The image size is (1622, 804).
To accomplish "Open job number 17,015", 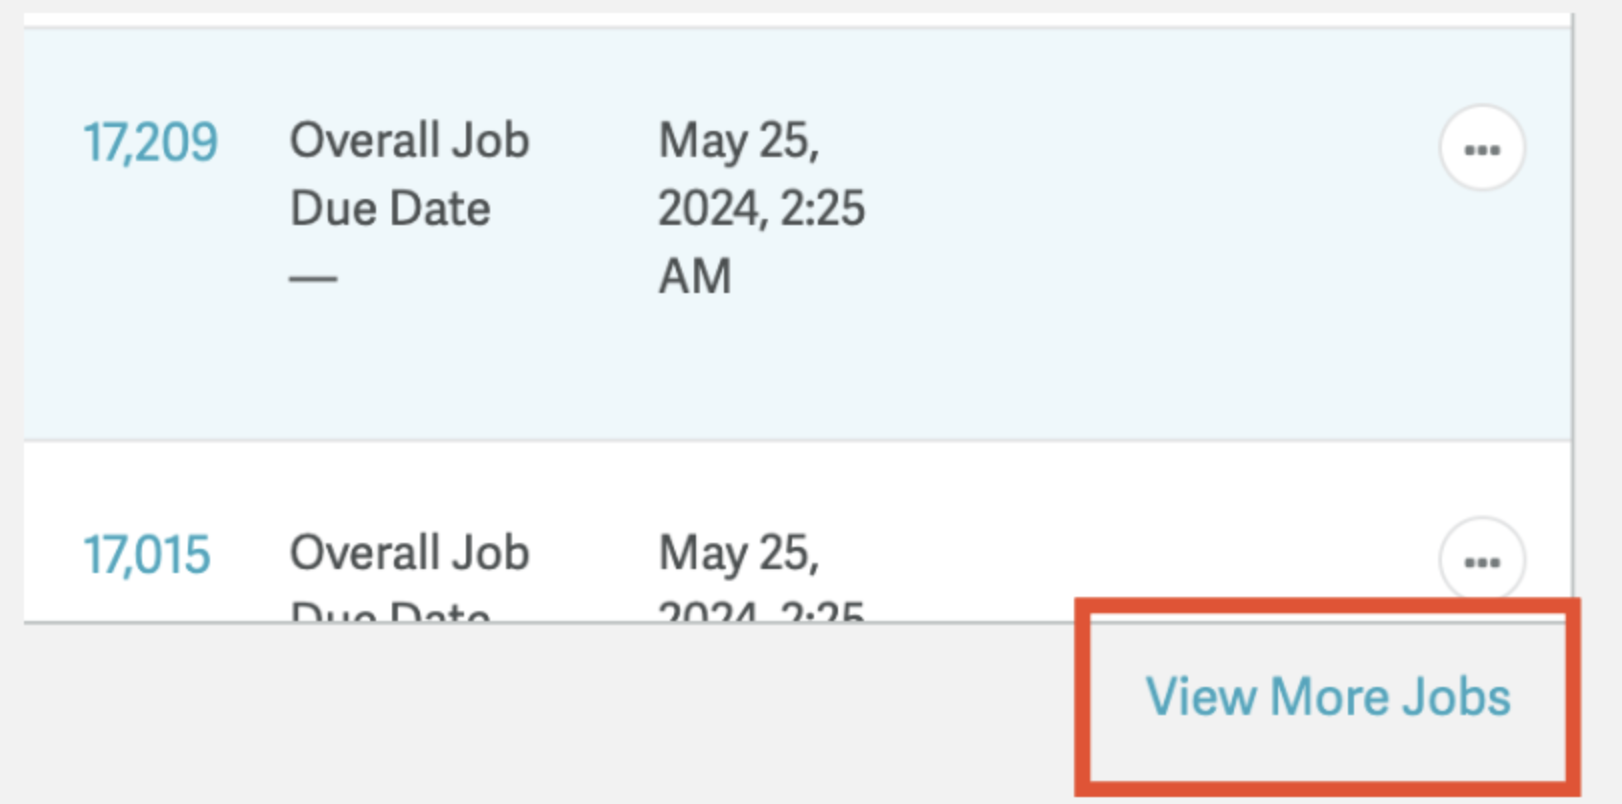I will click(x=147, y=555).
